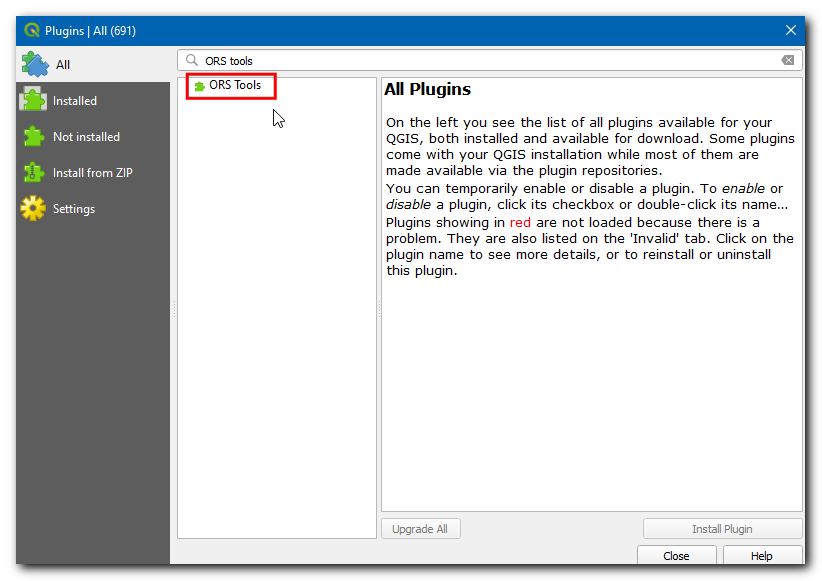Close the Plugins window with the title bar X
The width and height of the screenshot is (822, 581).
point(790,31)
